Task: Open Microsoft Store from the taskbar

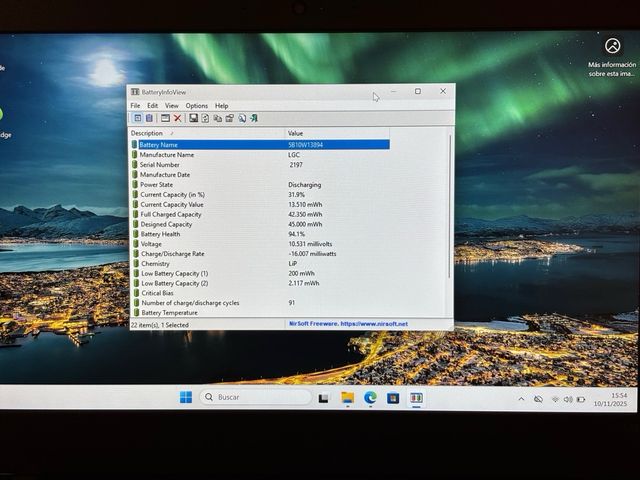Action: 393,397
